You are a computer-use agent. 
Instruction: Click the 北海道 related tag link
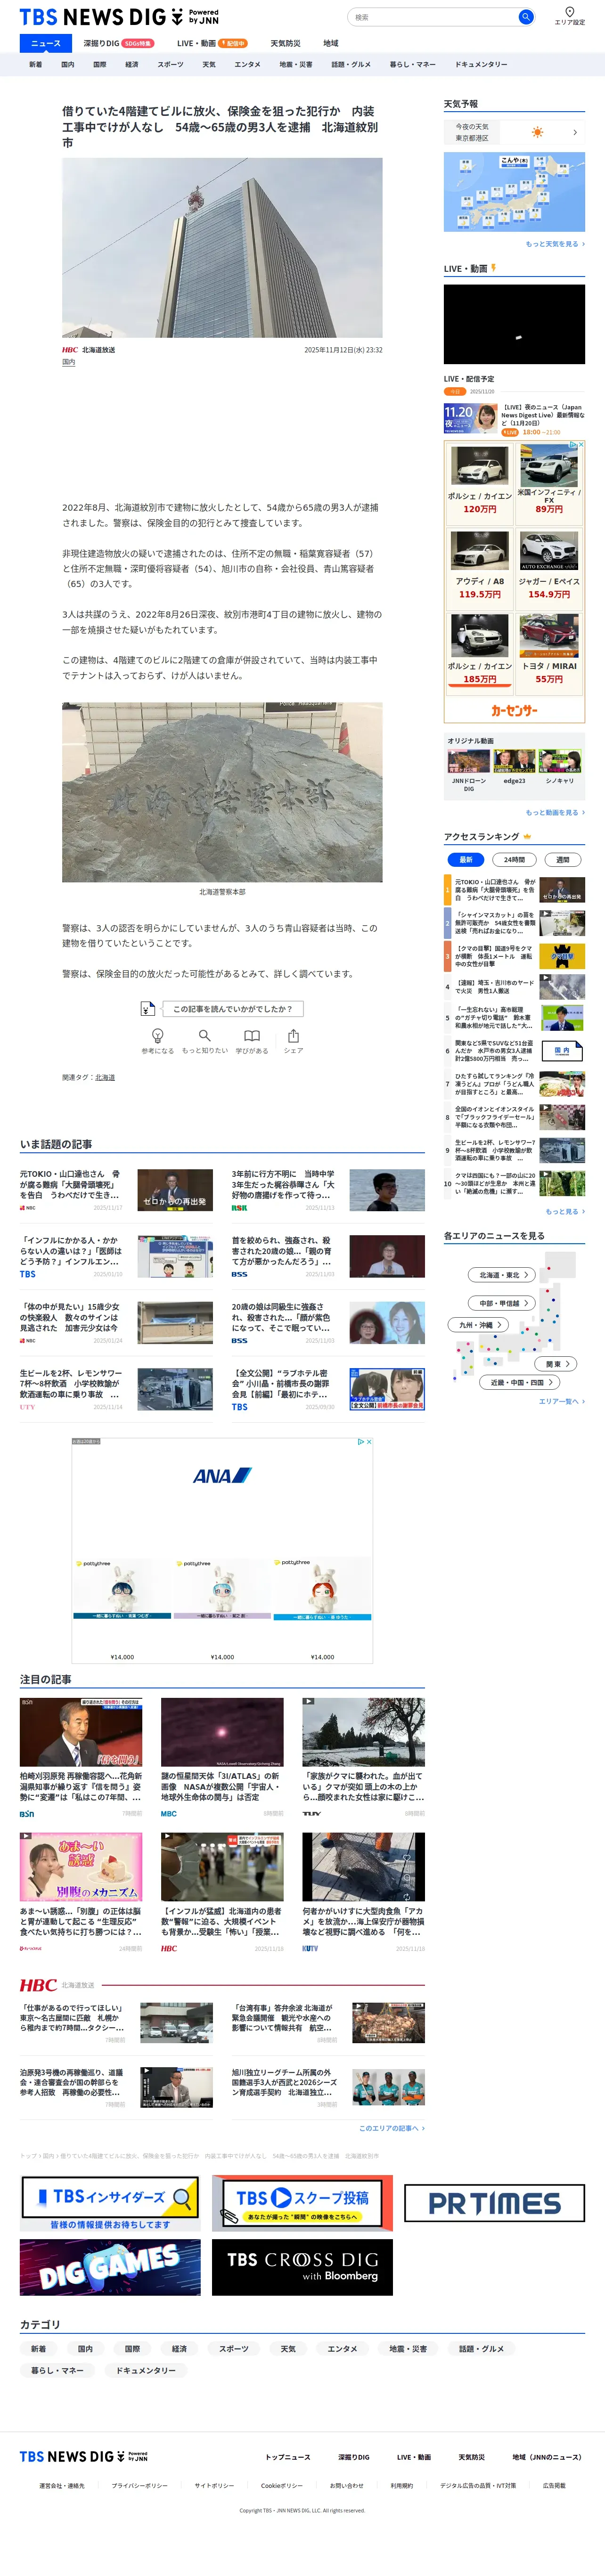105,1077
